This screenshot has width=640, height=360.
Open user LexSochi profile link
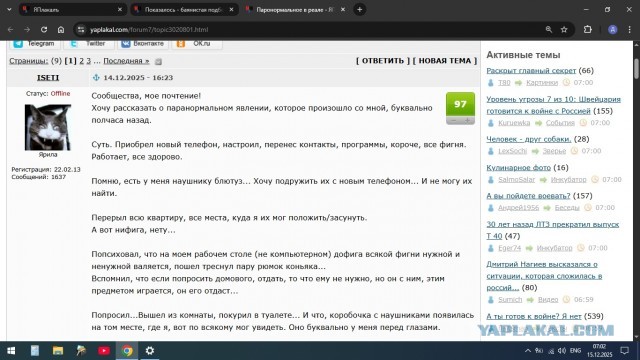[513, 151]
